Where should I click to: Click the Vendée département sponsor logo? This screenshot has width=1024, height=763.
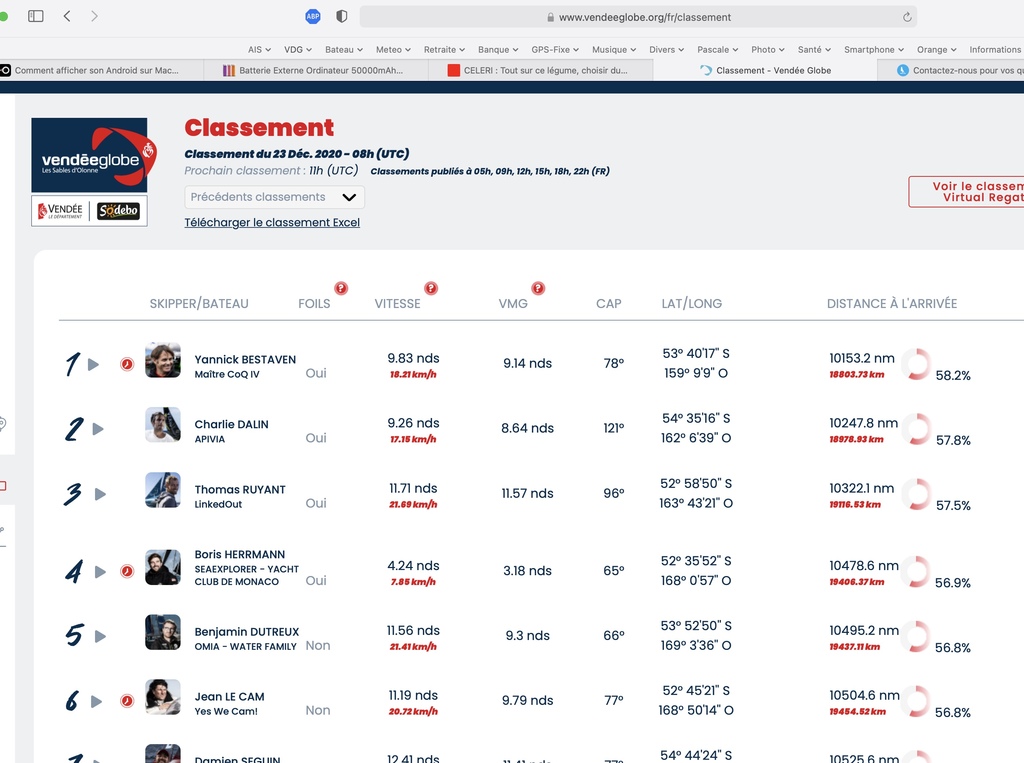pos(60,211)
